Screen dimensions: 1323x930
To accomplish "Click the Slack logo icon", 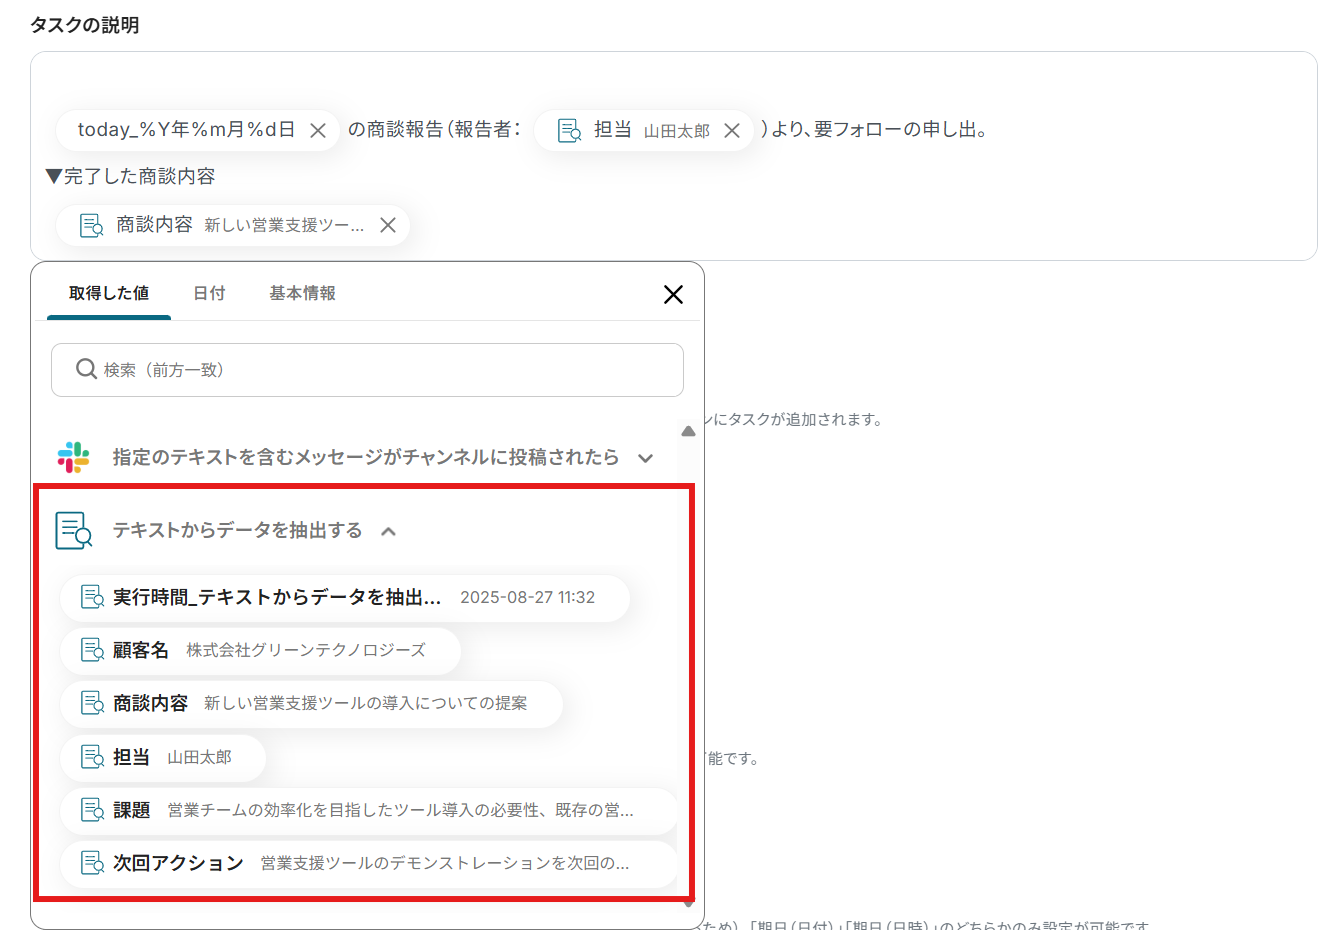I will click(74, 457).
